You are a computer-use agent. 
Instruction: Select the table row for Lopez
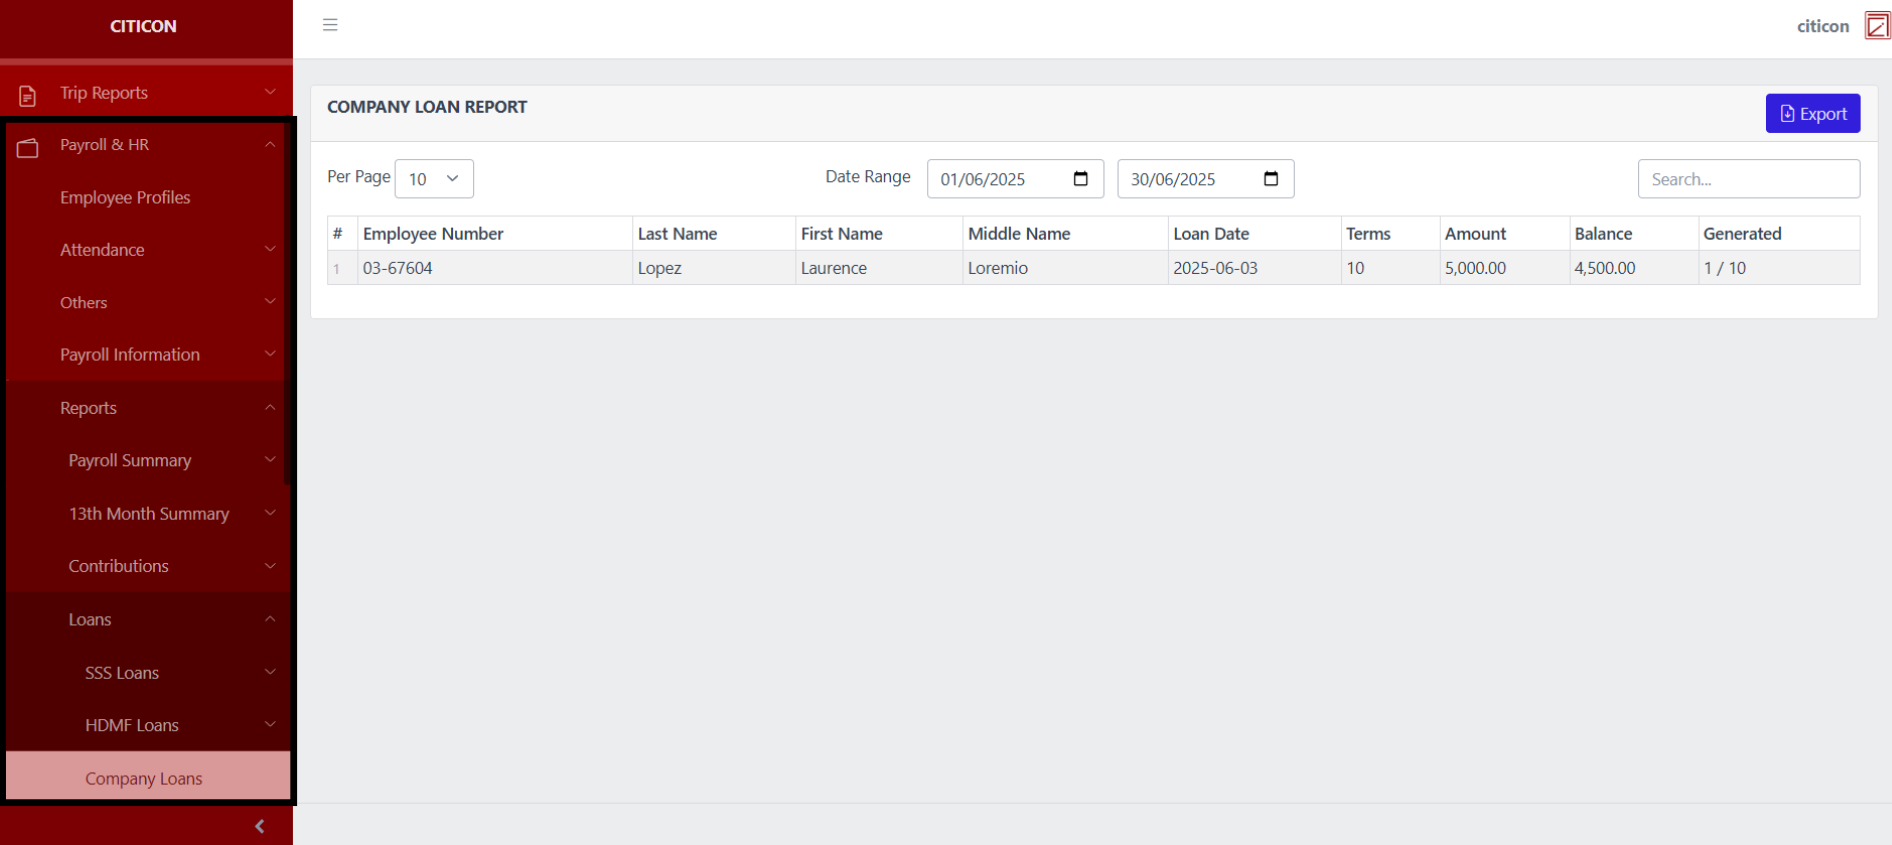(1000, 268)
